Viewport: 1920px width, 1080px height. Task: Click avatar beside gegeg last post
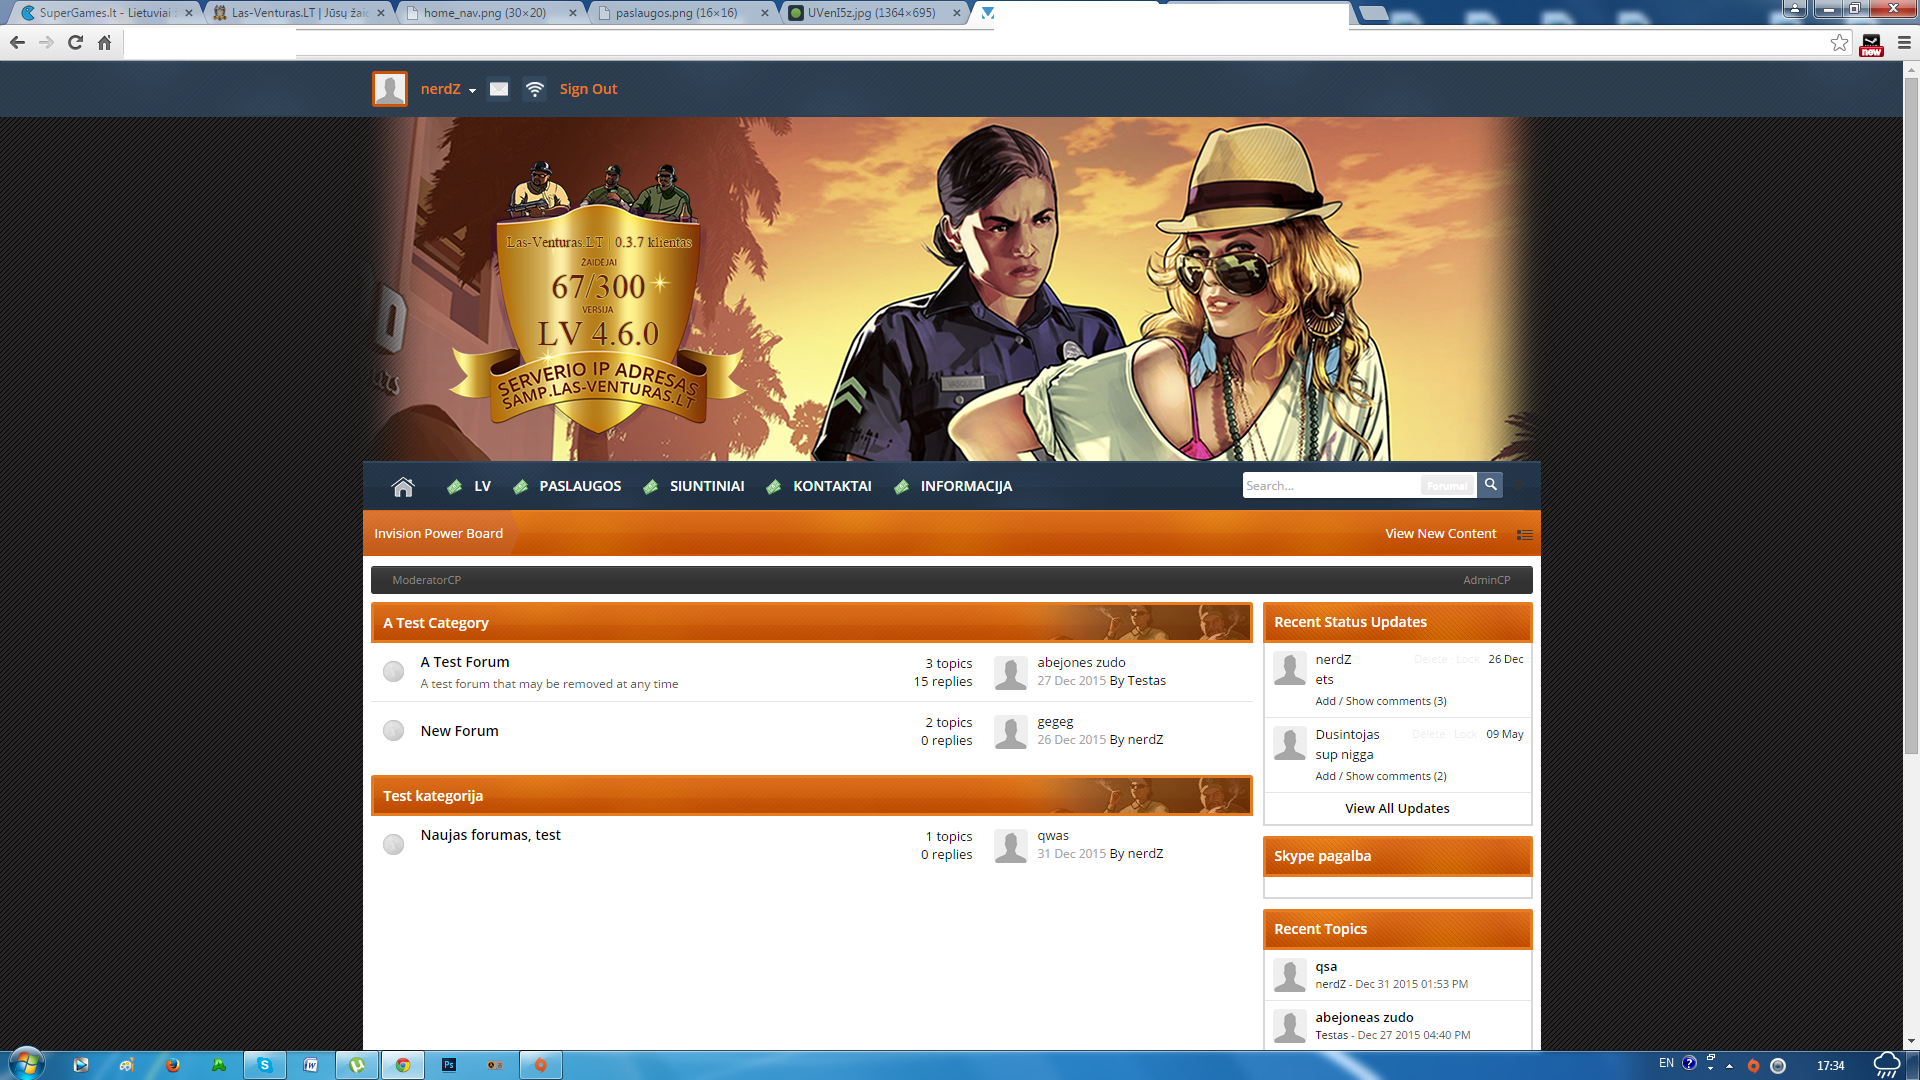click(x=1011, y=732)
